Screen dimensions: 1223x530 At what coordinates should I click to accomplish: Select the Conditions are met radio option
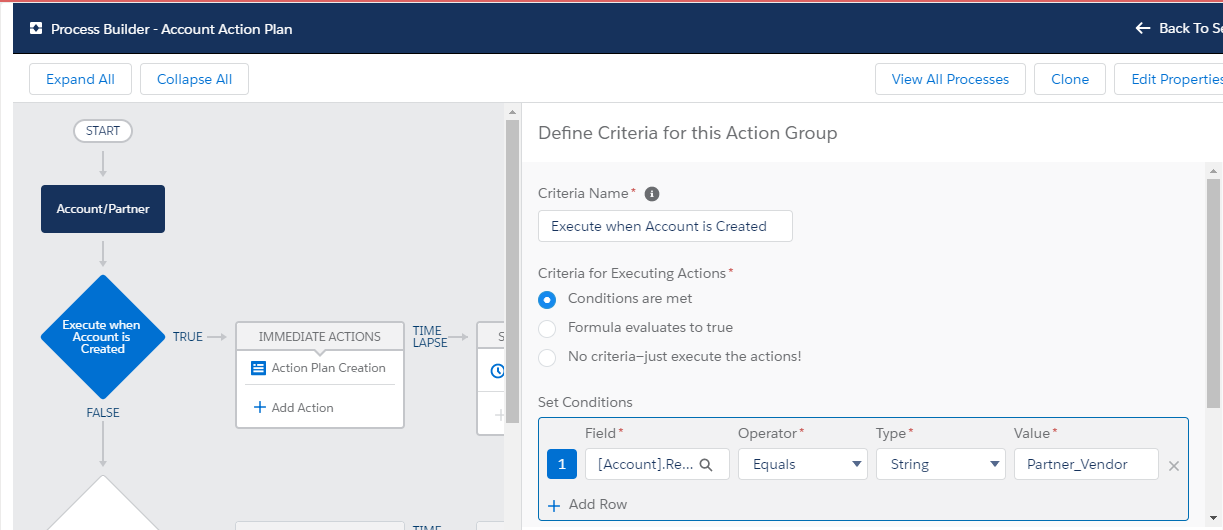[x=547, y=299]
